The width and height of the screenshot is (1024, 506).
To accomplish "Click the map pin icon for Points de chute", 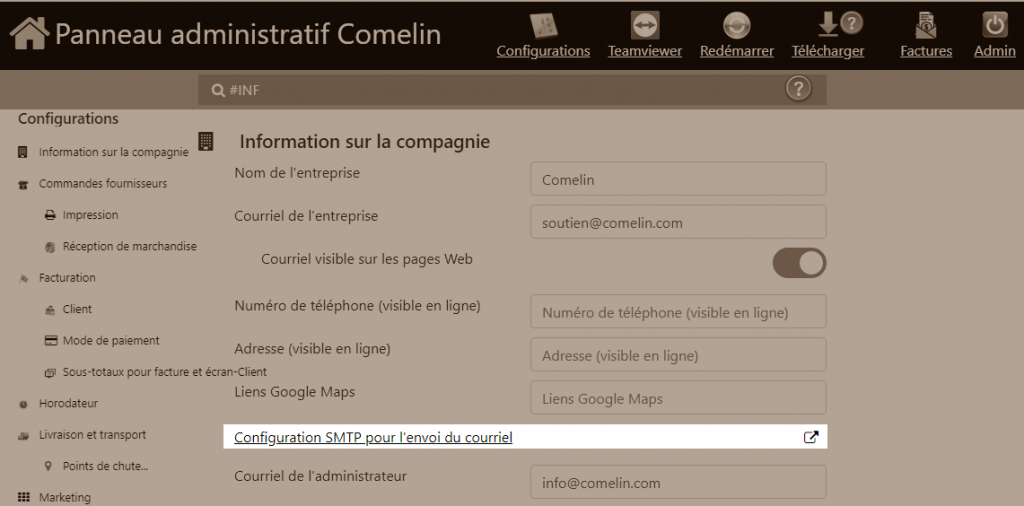I will coord(48,466).
